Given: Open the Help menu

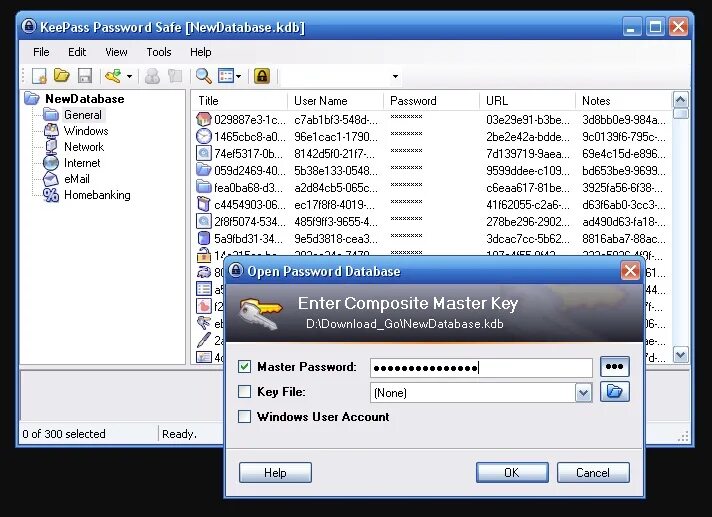Looking at the screenshot, I should (x=200, y=52).
